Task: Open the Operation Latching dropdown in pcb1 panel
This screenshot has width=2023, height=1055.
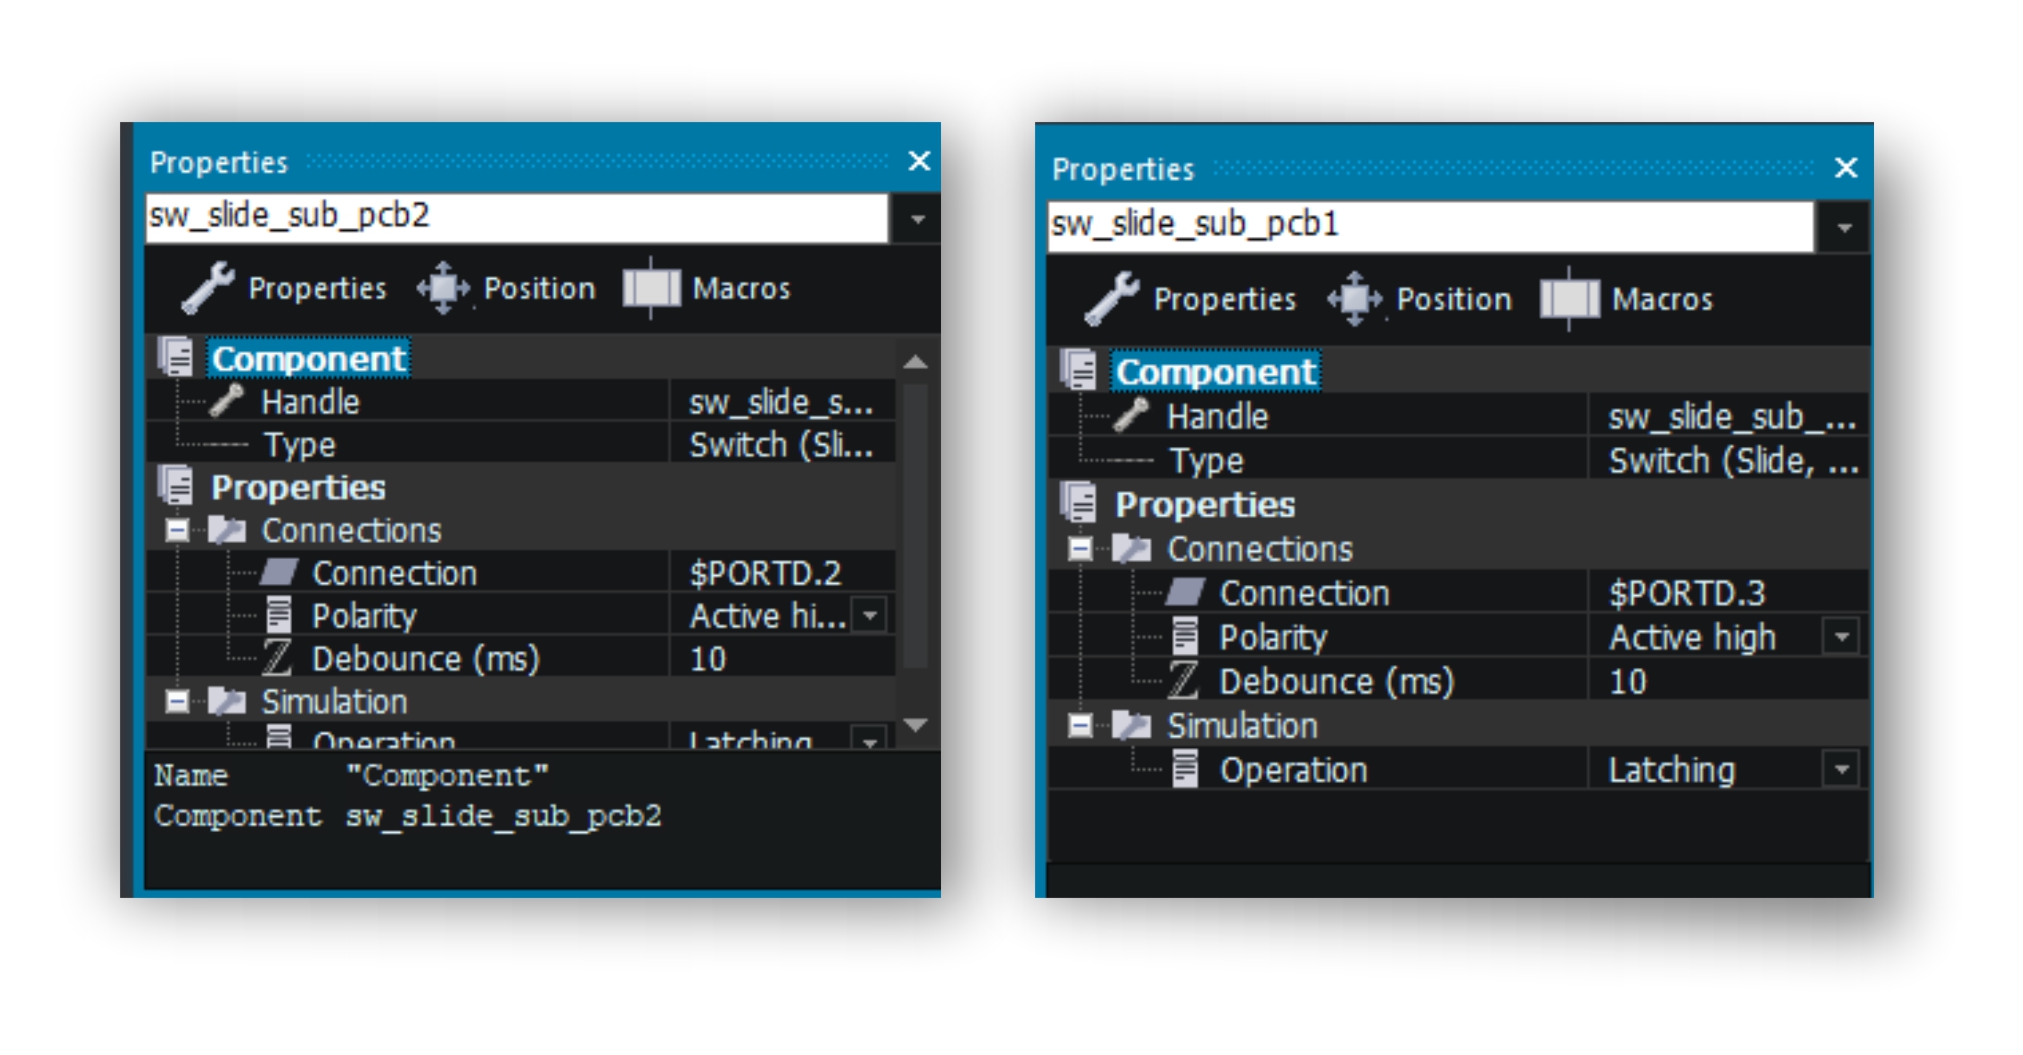Action: coord(1841,769)
